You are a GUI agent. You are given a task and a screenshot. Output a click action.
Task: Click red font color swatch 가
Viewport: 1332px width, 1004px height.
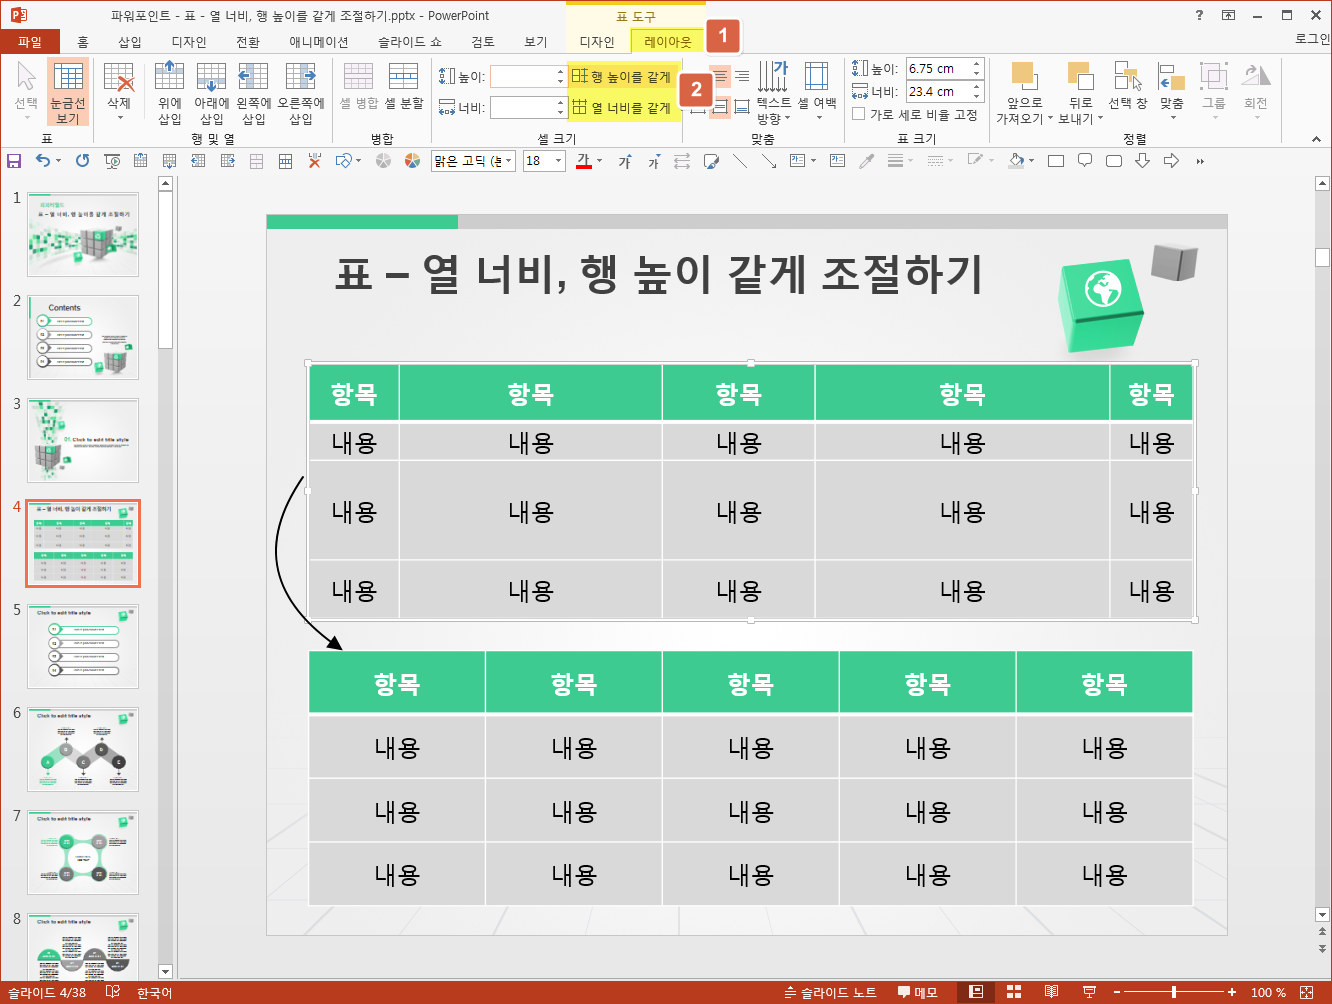point(584,161)
